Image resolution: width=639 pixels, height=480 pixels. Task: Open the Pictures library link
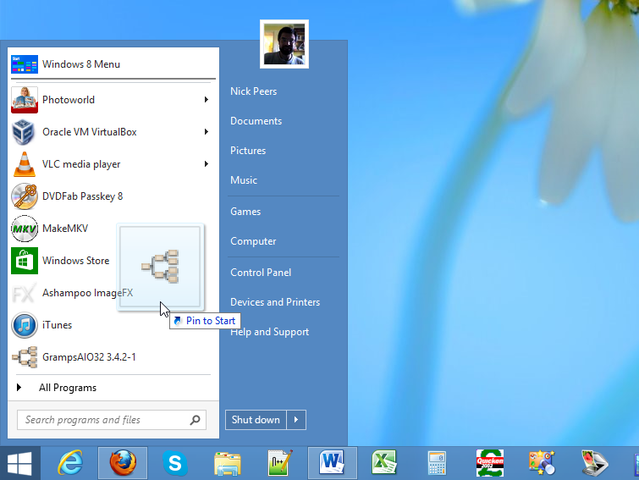248,151
